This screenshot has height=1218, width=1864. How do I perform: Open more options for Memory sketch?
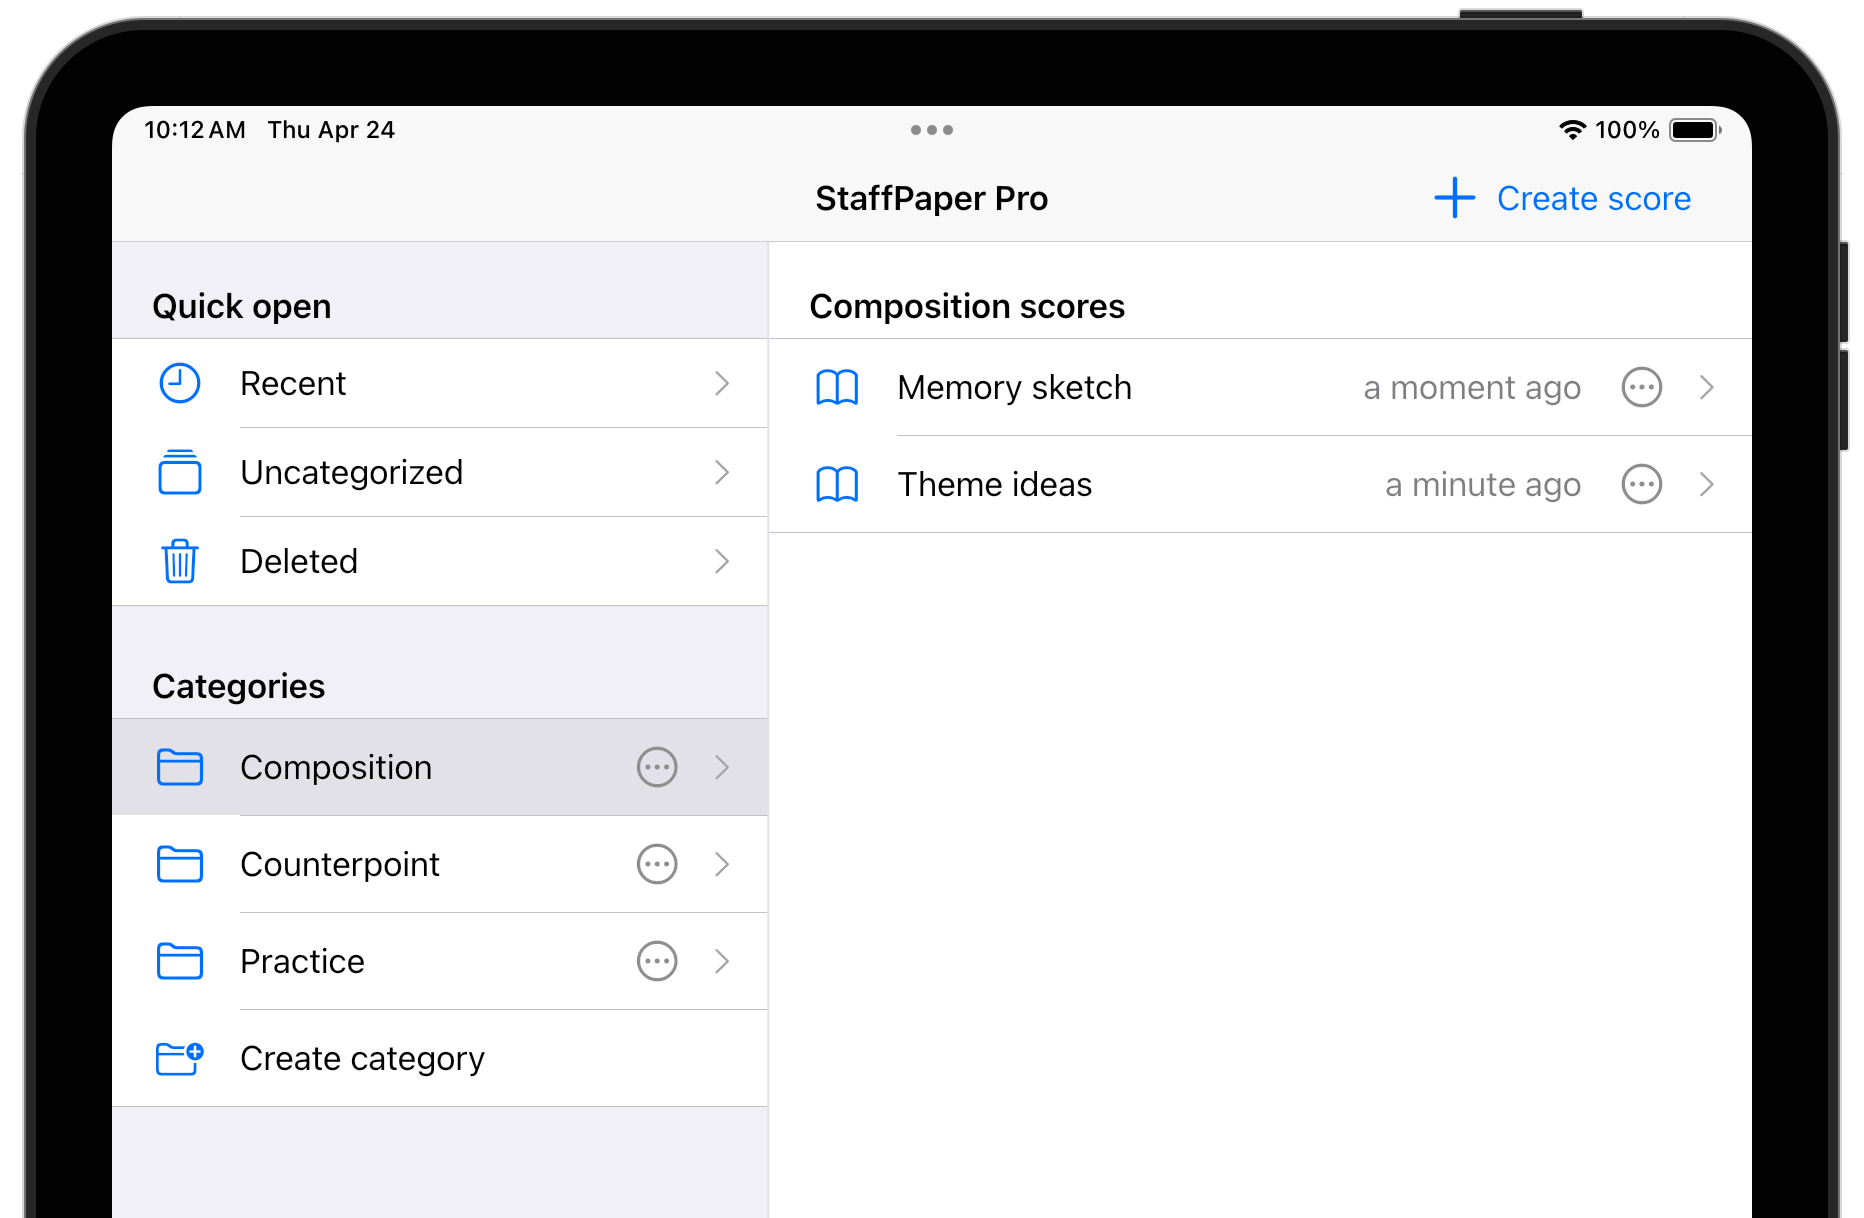pyautogui.click(x=1642, y=387)
